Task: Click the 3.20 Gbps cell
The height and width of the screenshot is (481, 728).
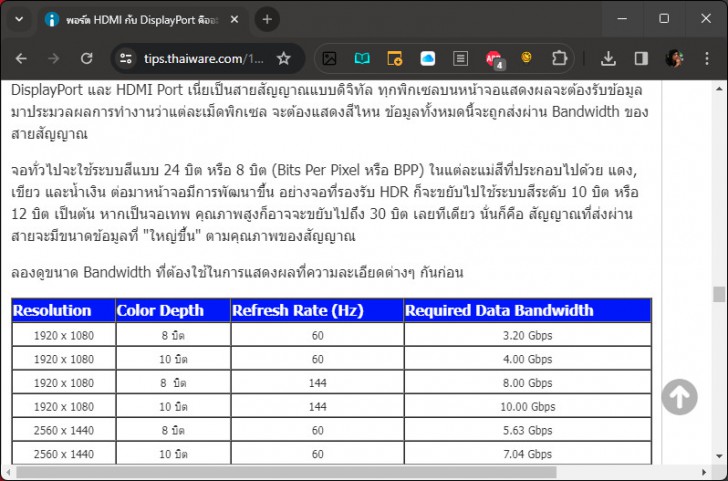Action: 528,335
